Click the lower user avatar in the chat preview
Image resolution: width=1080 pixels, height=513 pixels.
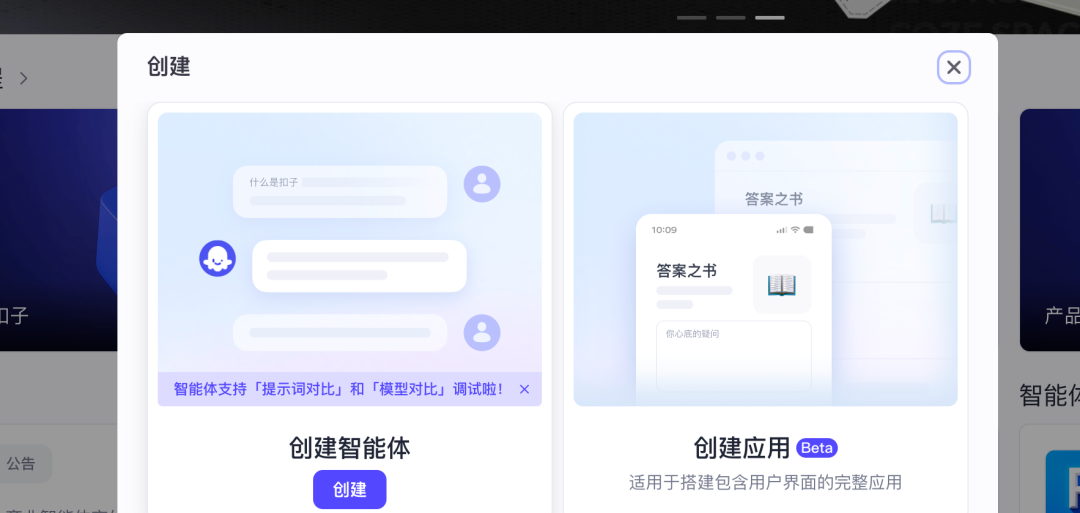[482, 333]
